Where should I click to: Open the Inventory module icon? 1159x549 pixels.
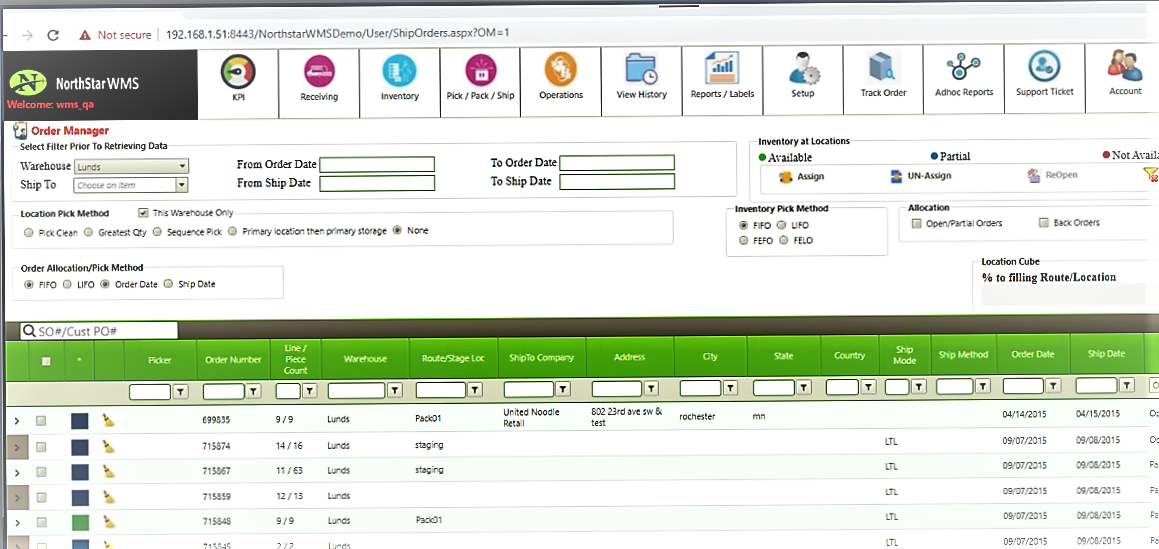399,72
